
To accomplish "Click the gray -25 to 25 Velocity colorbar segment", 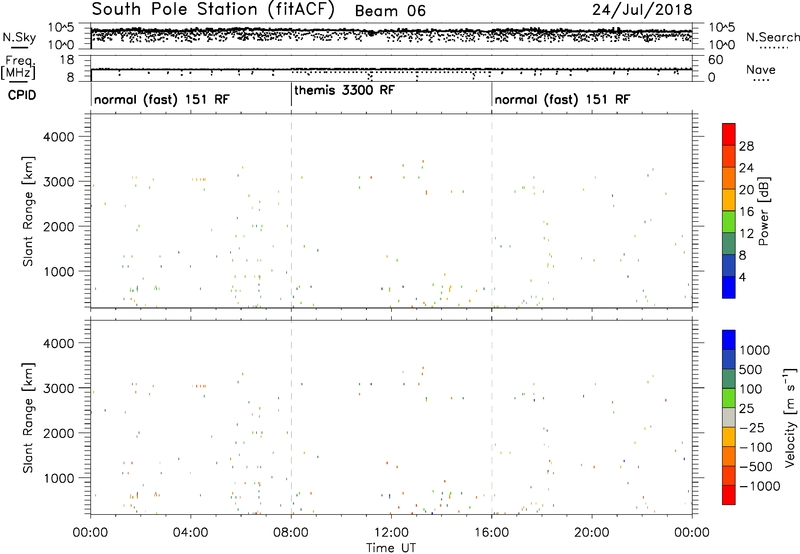I will point(729,418).
